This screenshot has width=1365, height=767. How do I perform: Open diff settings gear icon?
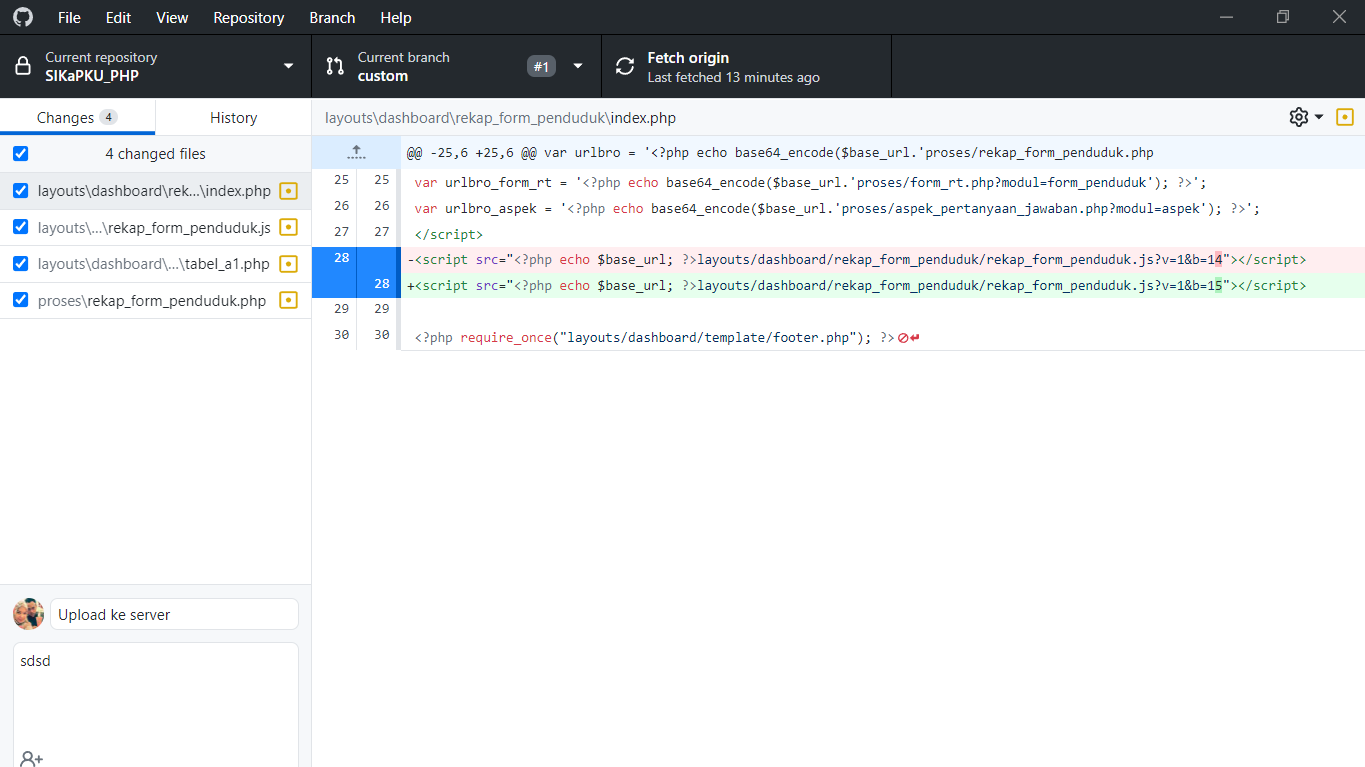coord(1298,117)
